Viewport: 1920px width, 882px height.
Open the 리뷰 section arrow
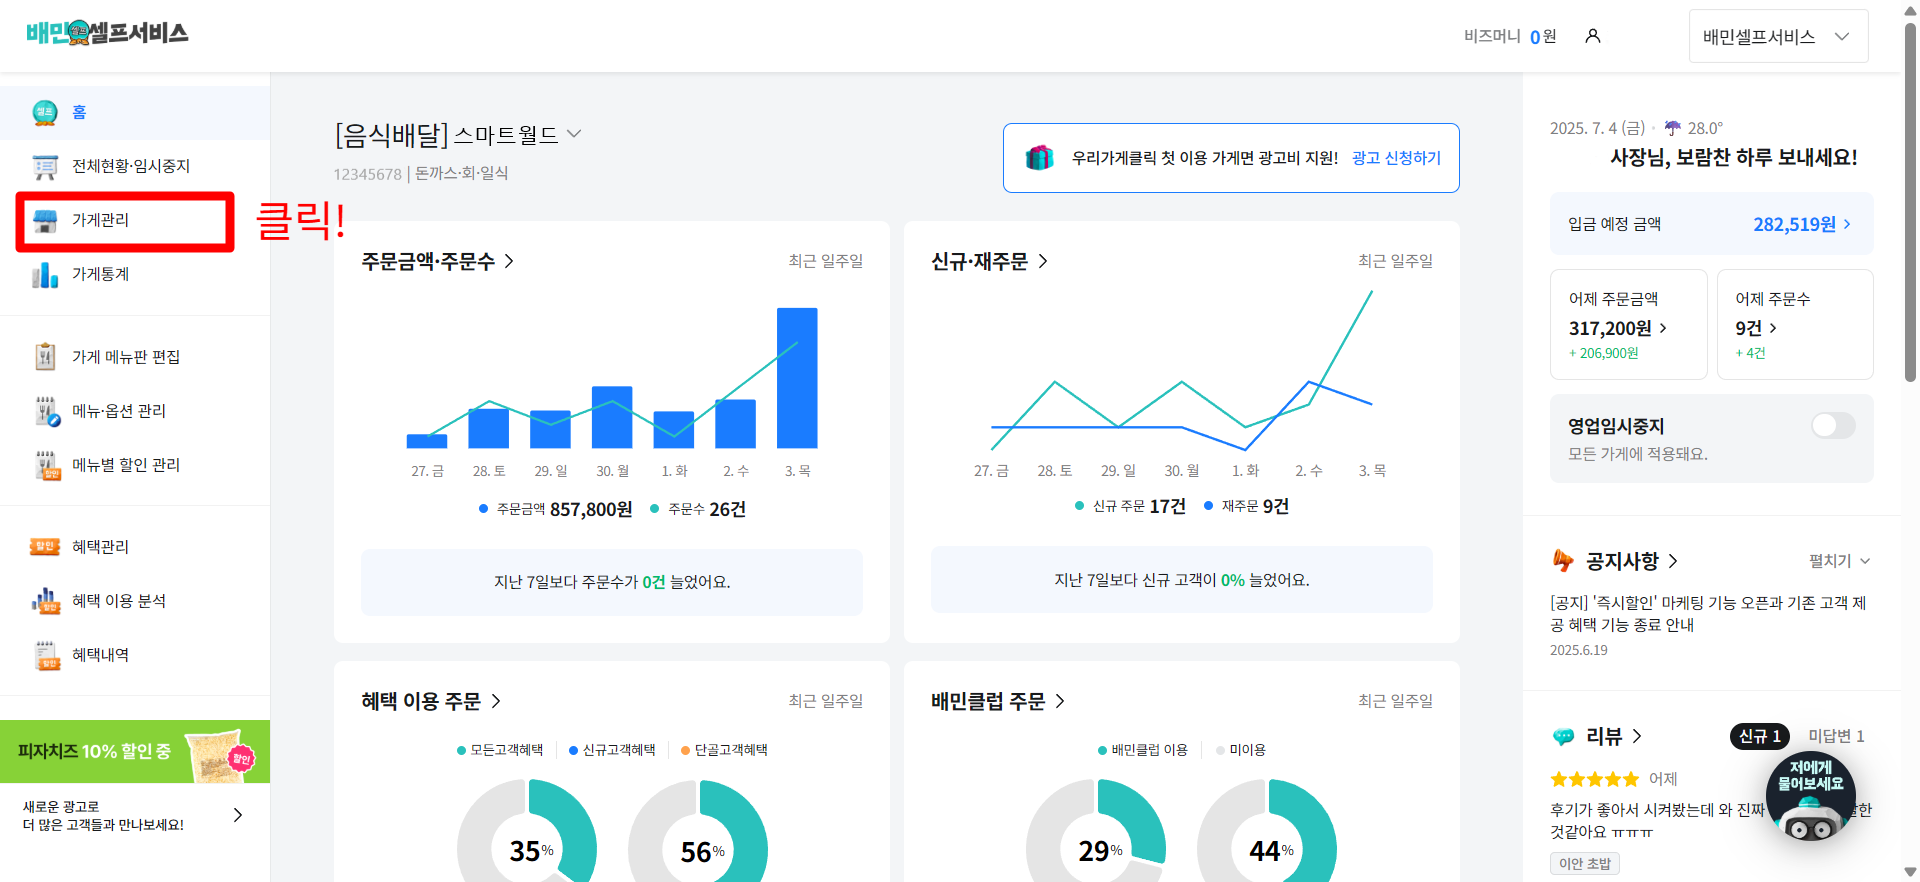(x=1637, y=736)
